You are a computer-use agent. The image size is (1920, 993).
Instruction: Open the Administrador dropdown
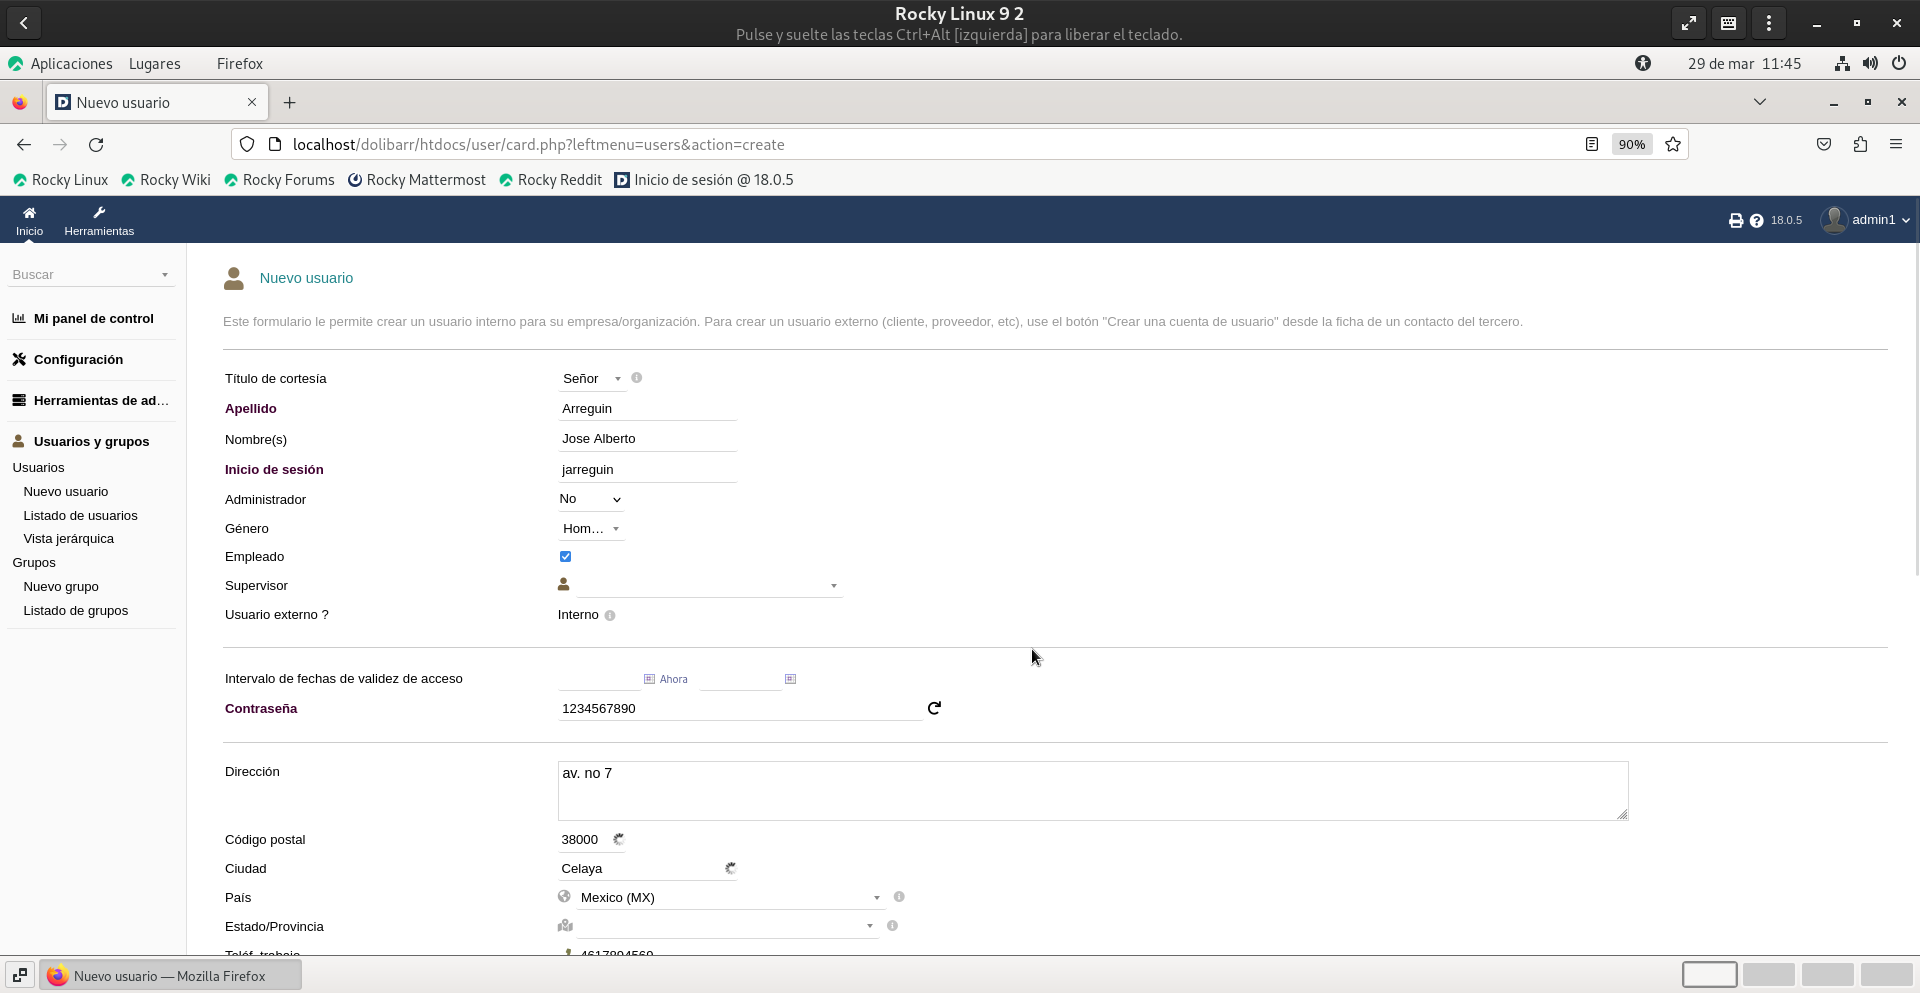pyautogui.click(x=590, y=499)
